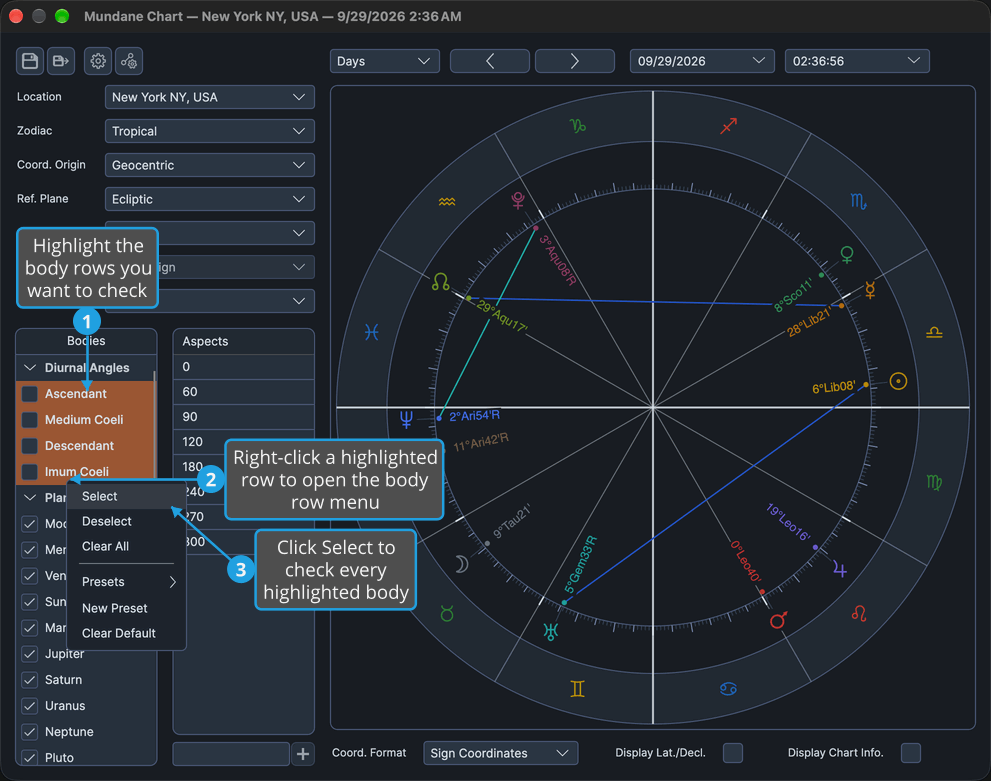Click the export chart icon
991x781 pixels.
tap(61, 61)
